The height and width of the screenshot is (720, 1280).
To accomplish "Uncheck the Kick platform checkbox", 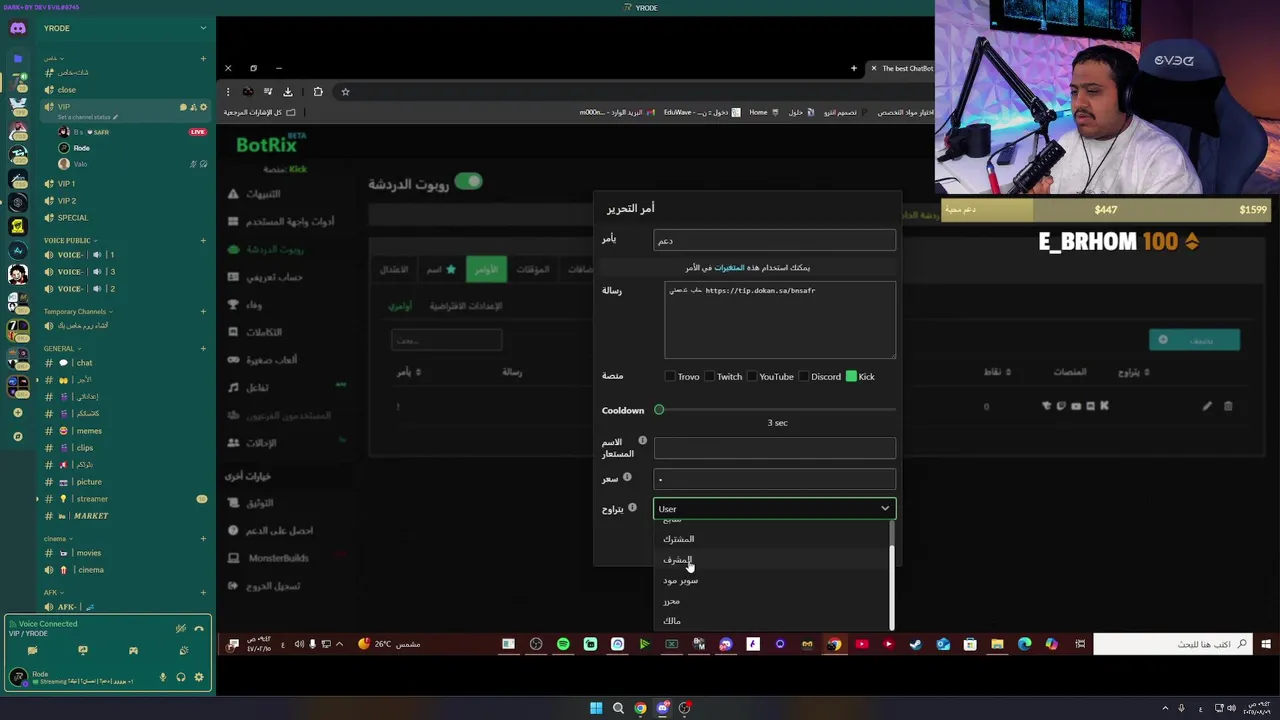I will [851, 376].
